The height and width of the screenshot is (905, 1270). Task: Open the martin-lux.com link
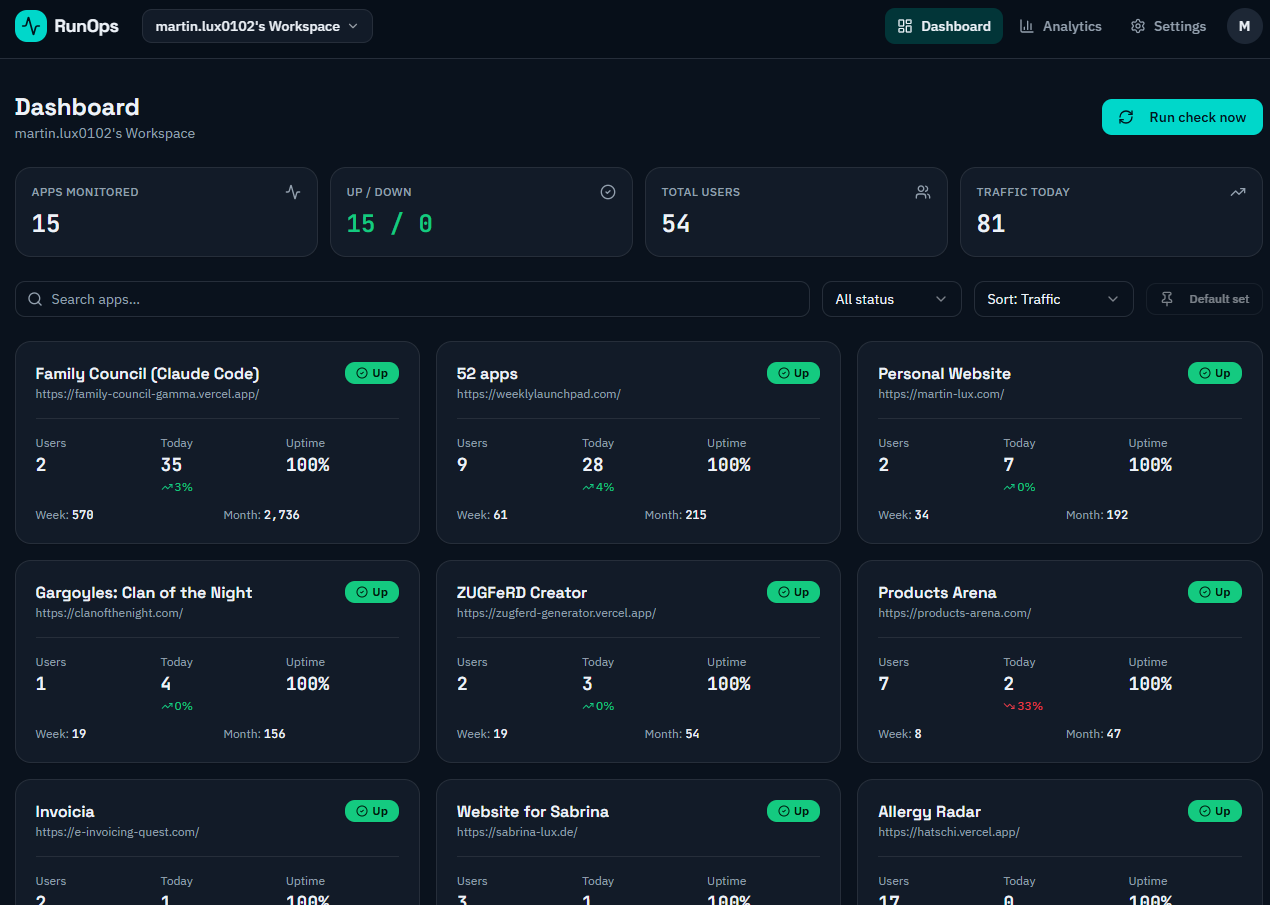[941, 394]
